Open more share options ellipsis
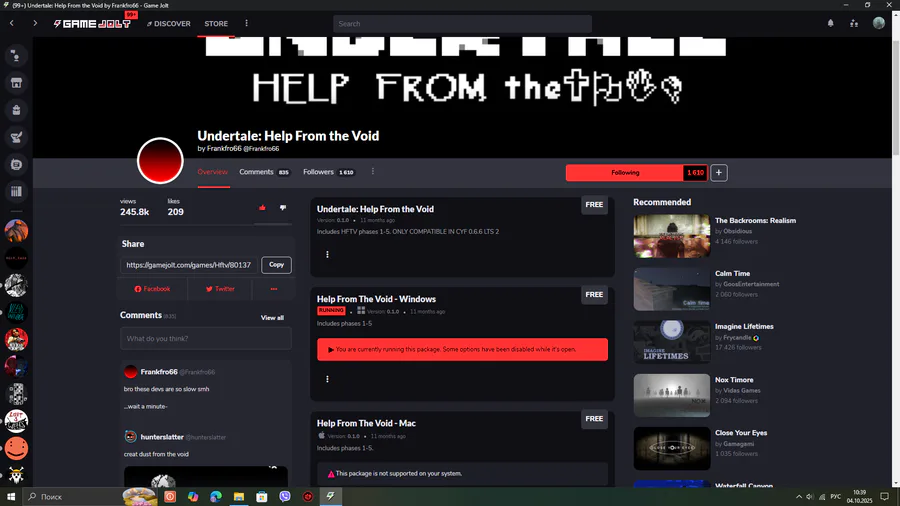 click(x=274, y=289)
